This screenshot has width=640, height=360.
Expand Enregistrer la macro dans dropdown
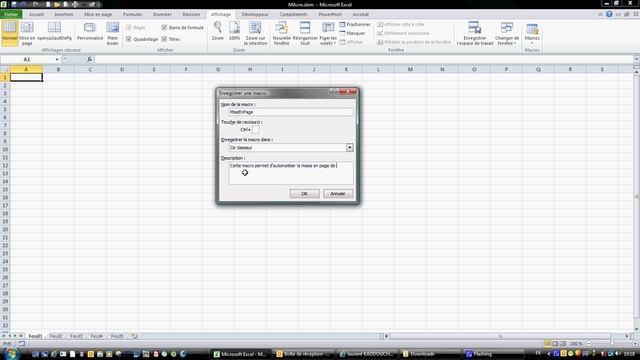[x=349, y=148]
